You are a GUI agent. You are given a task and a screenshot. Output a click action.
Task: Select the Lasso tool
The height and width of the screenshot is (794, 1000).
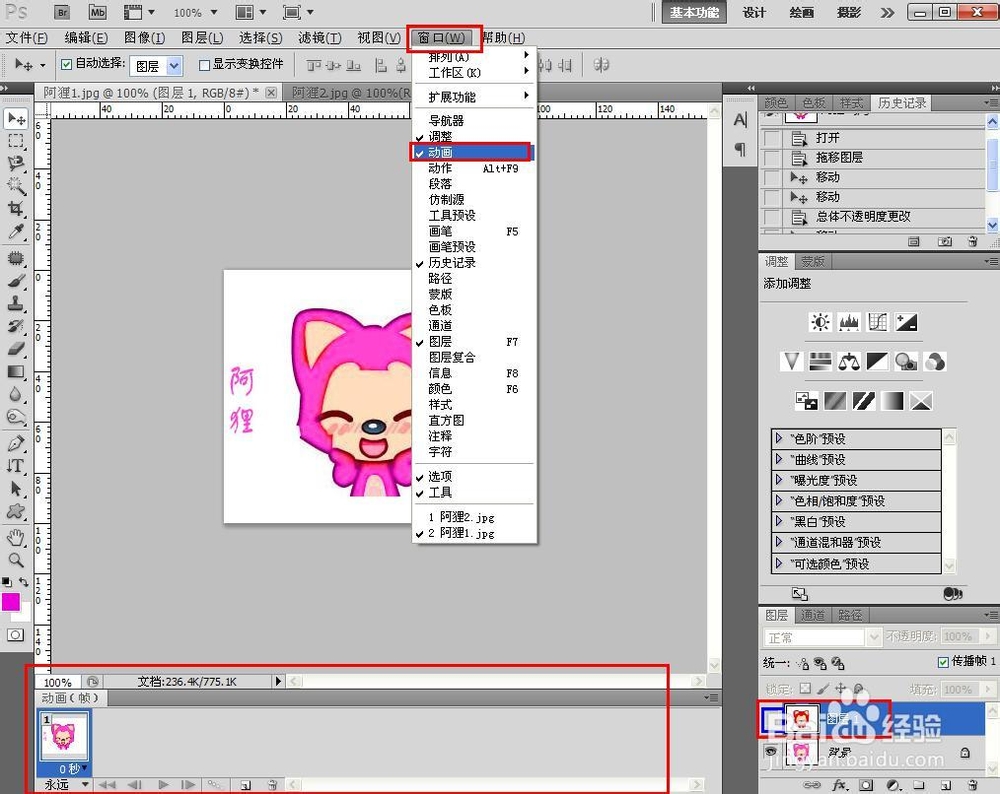(x=15, y=163)
